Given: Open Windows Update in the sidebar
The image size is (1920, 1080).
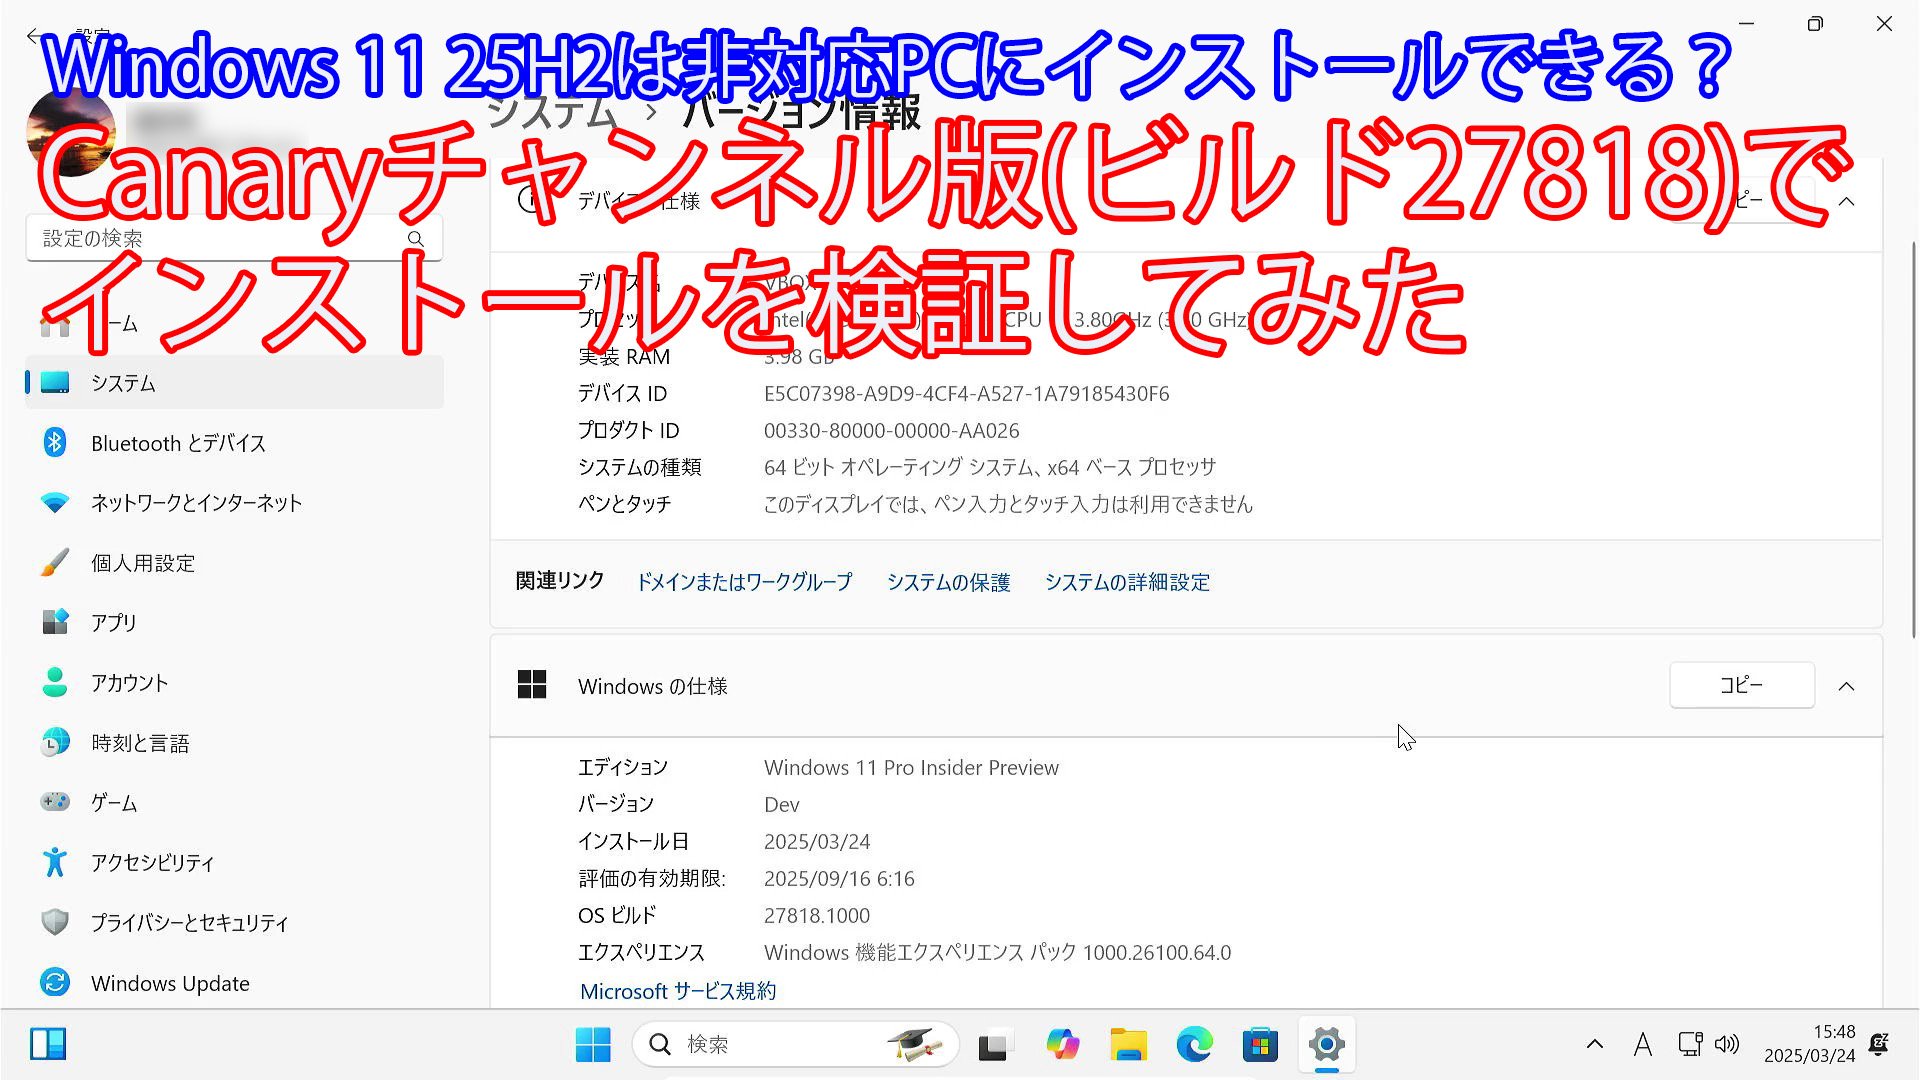Looking at the screenshot, I should (234, 983).
